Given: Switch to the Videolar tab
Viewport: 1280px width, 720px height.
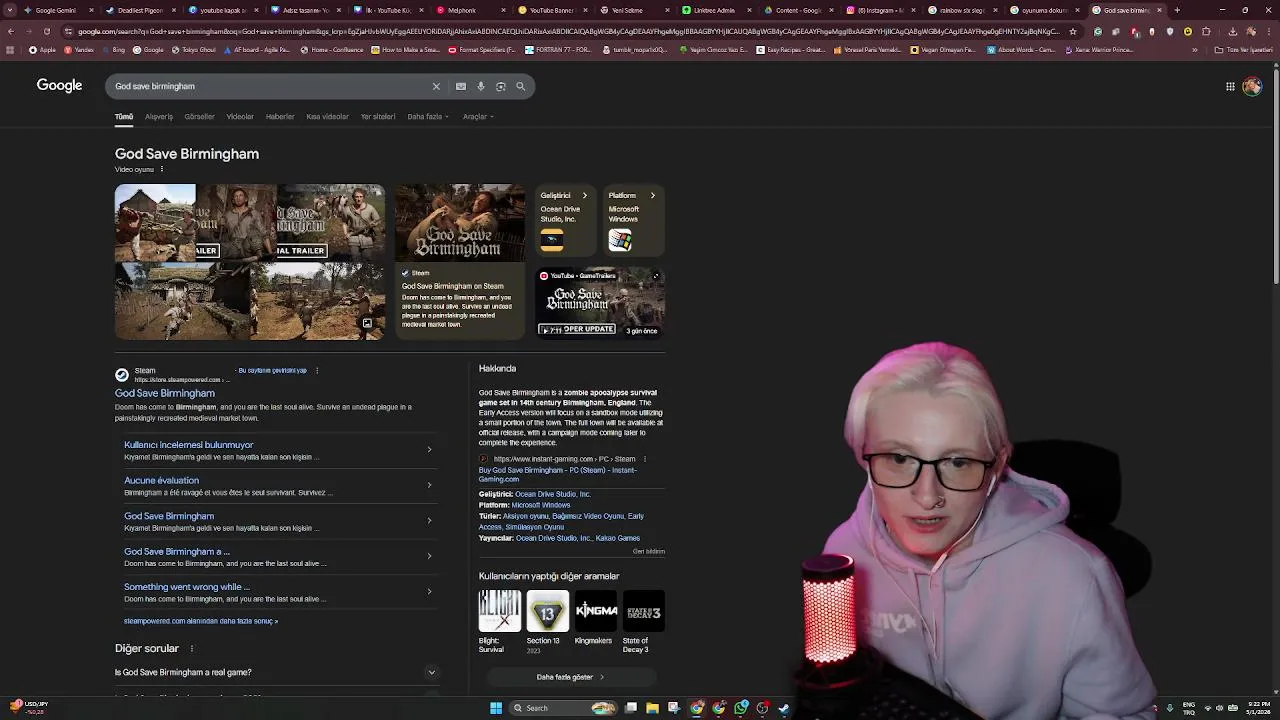Looking at the screenshot, I should (240, 117).
